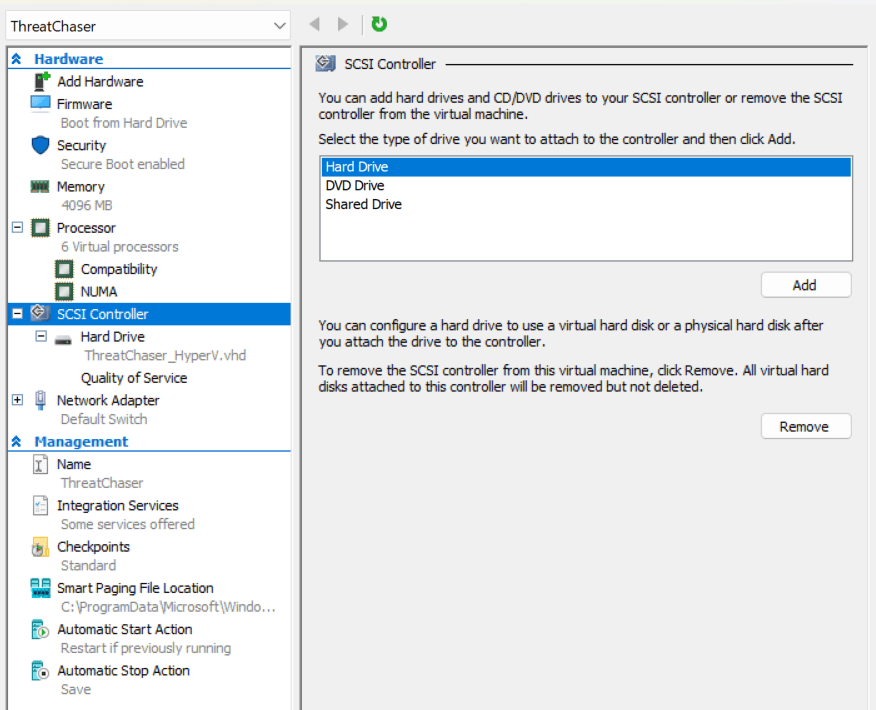Expand the Network Adapter node
The height and width of the screenshot is (710, 876).
tap(17, 400)
